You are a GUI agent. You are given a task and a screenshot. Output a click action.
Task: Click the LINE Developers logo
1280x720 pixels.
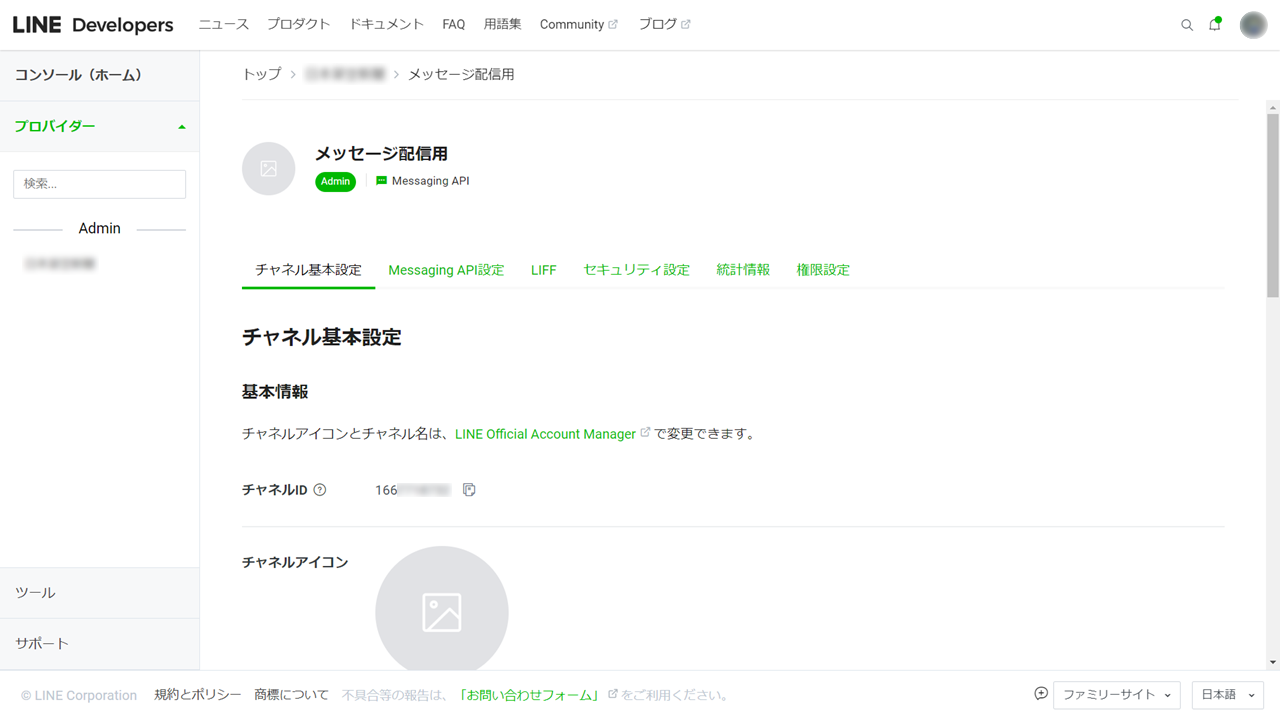pos(93,25)
